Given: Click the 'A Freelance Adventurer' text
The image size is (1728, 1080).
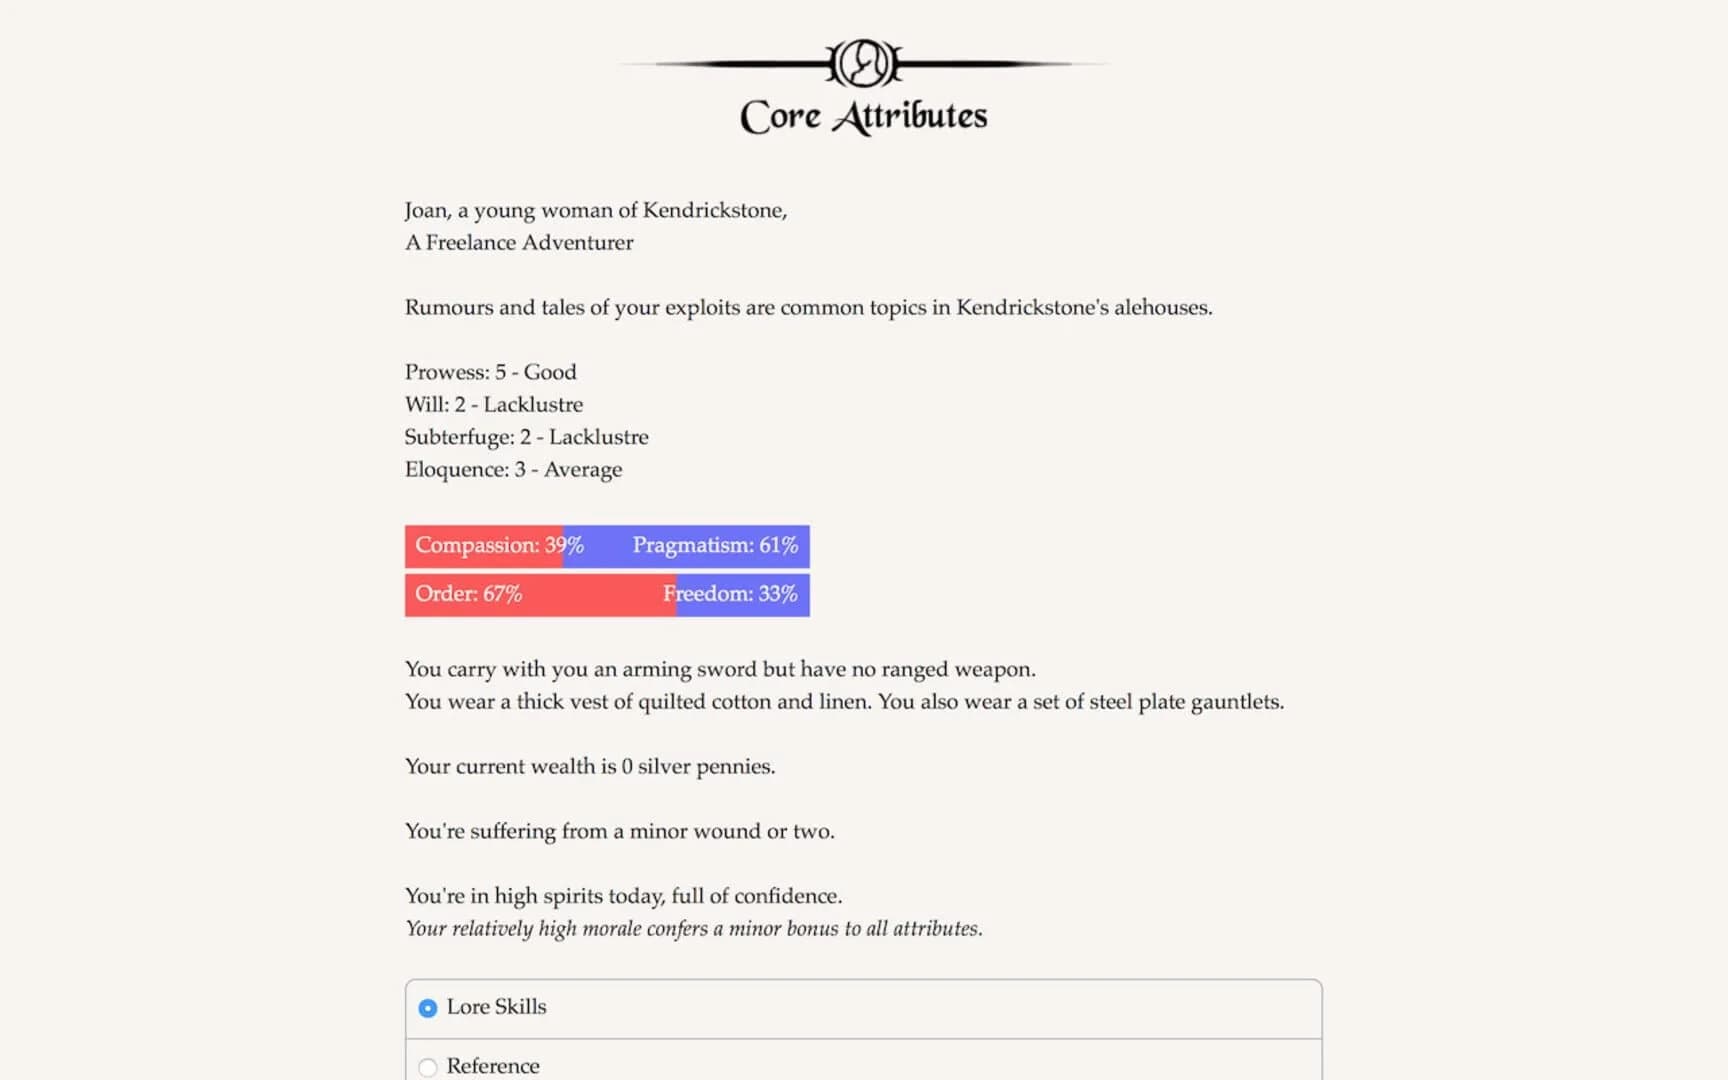Looking at the screenshot, I should [x=519, y=242].
